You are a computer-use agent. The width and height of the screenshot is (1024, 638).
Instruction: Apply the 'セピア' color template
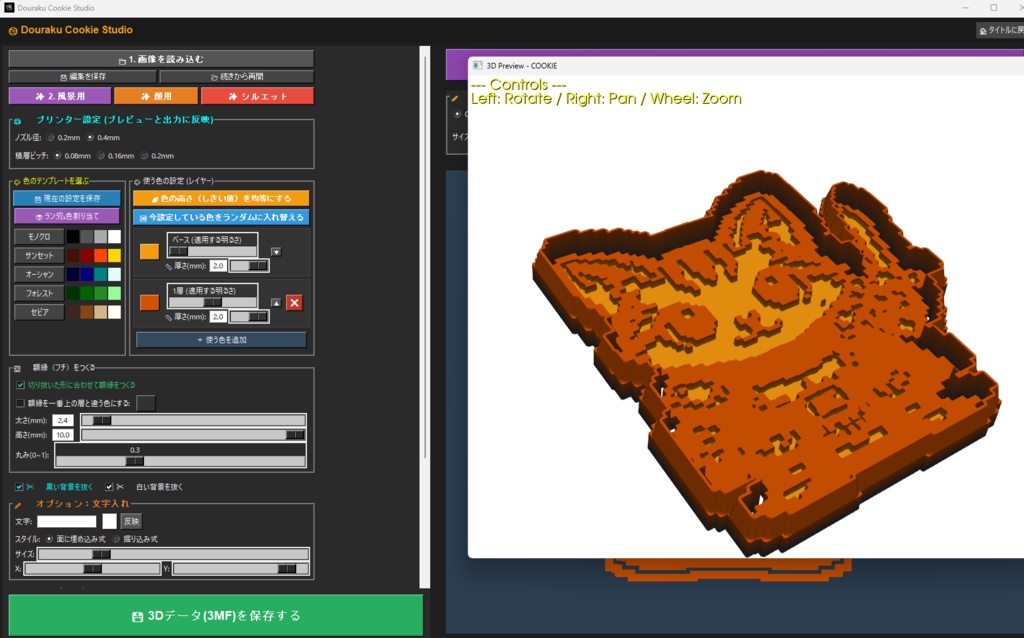(39, 312)
